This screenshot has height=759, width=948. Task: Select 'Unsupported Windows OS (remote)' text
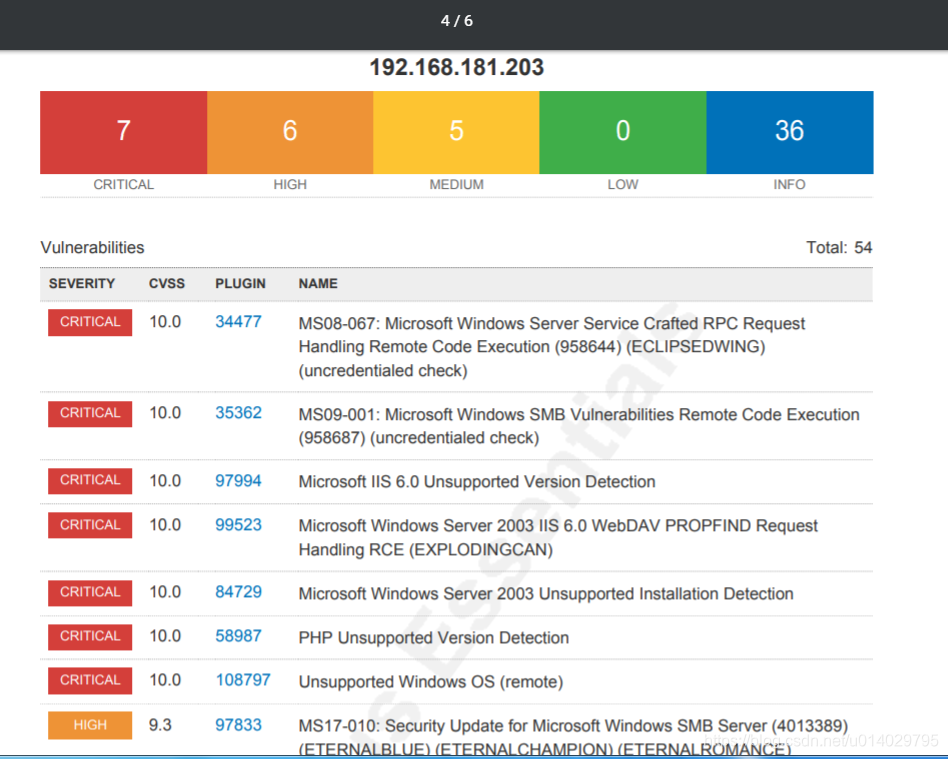[x=430, y=682]
